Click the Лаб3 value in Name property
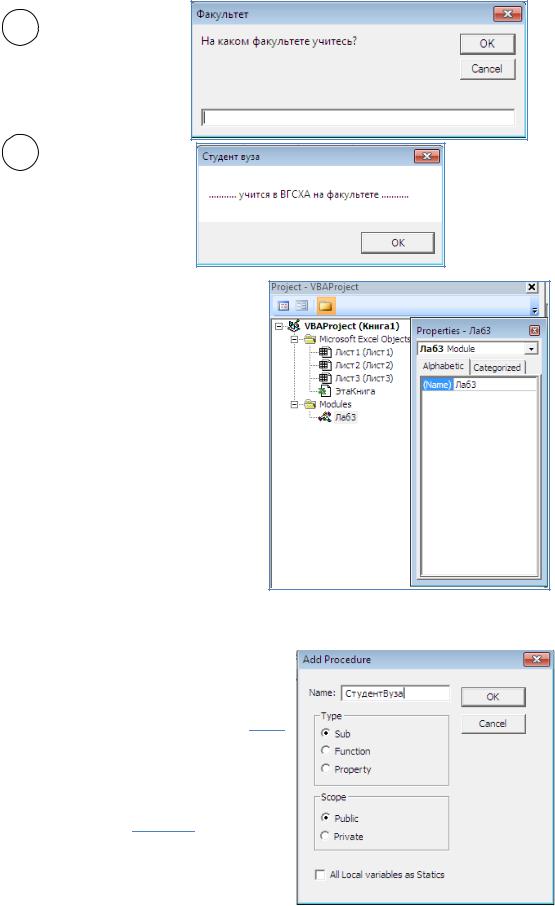555x906 pixels. coord(465,385)
